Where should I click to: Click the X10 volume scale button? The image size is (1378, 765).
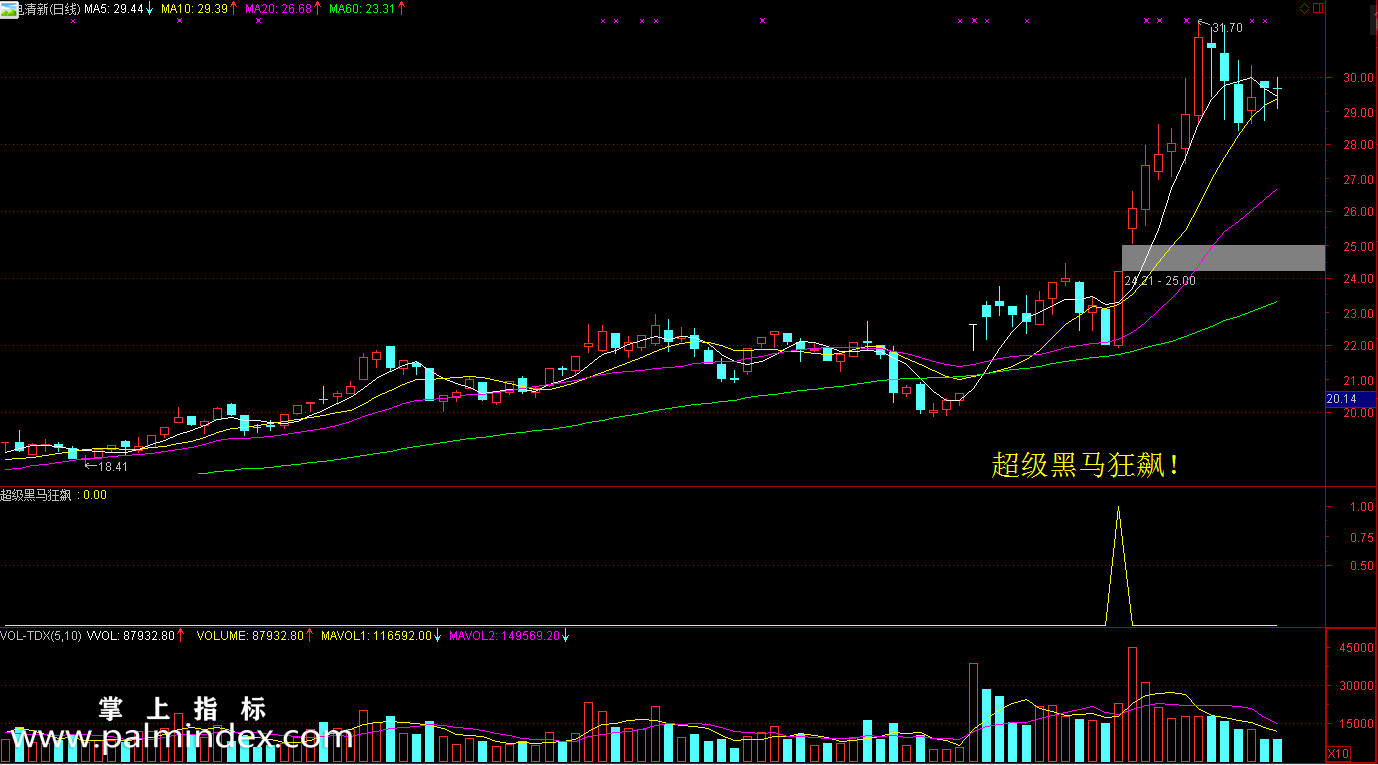click(x=1338, y=753)
